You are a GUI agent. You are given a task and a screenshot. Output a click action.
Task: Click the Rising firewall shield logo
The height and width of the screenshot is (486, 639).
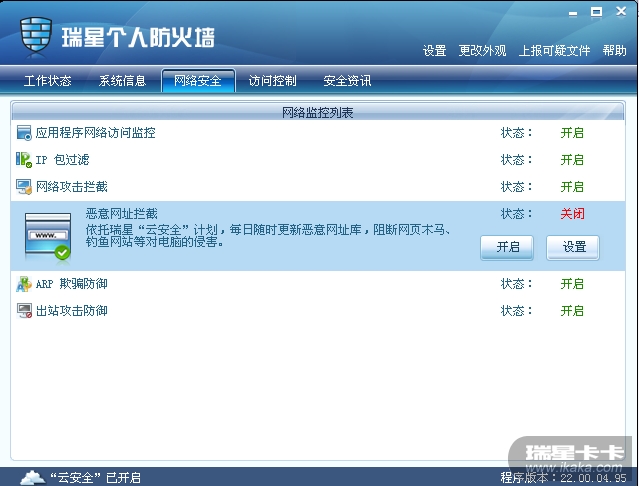tap(36, 35)
